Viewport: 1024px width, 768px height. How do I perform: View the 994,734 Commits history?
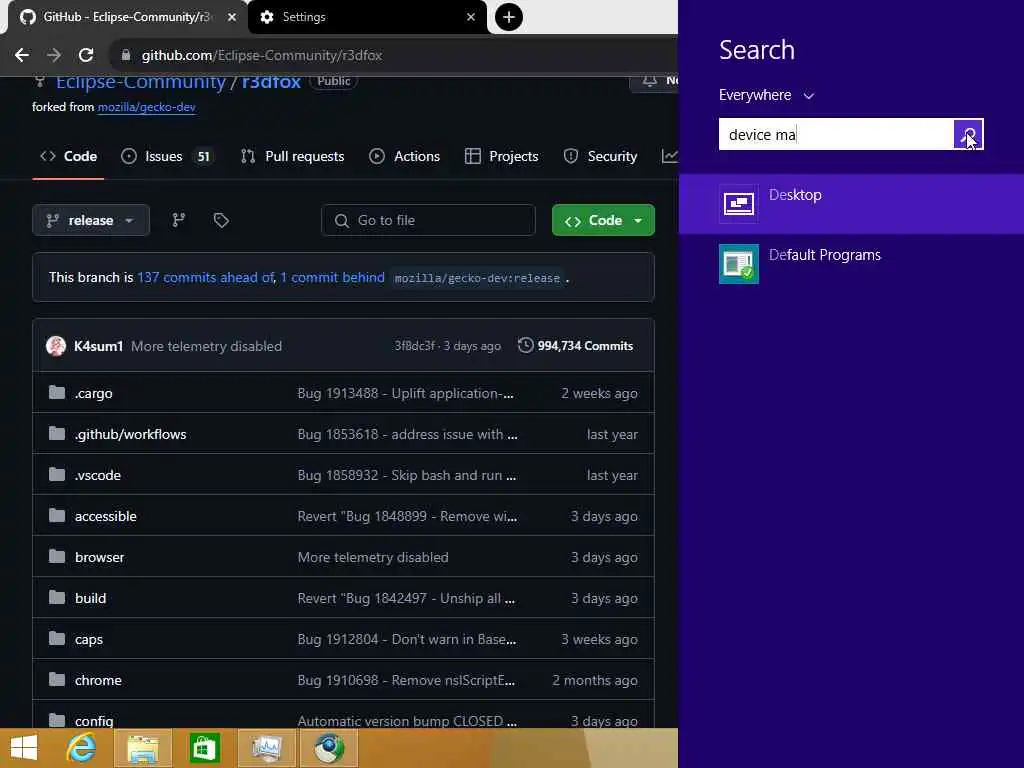pos(575,345)
